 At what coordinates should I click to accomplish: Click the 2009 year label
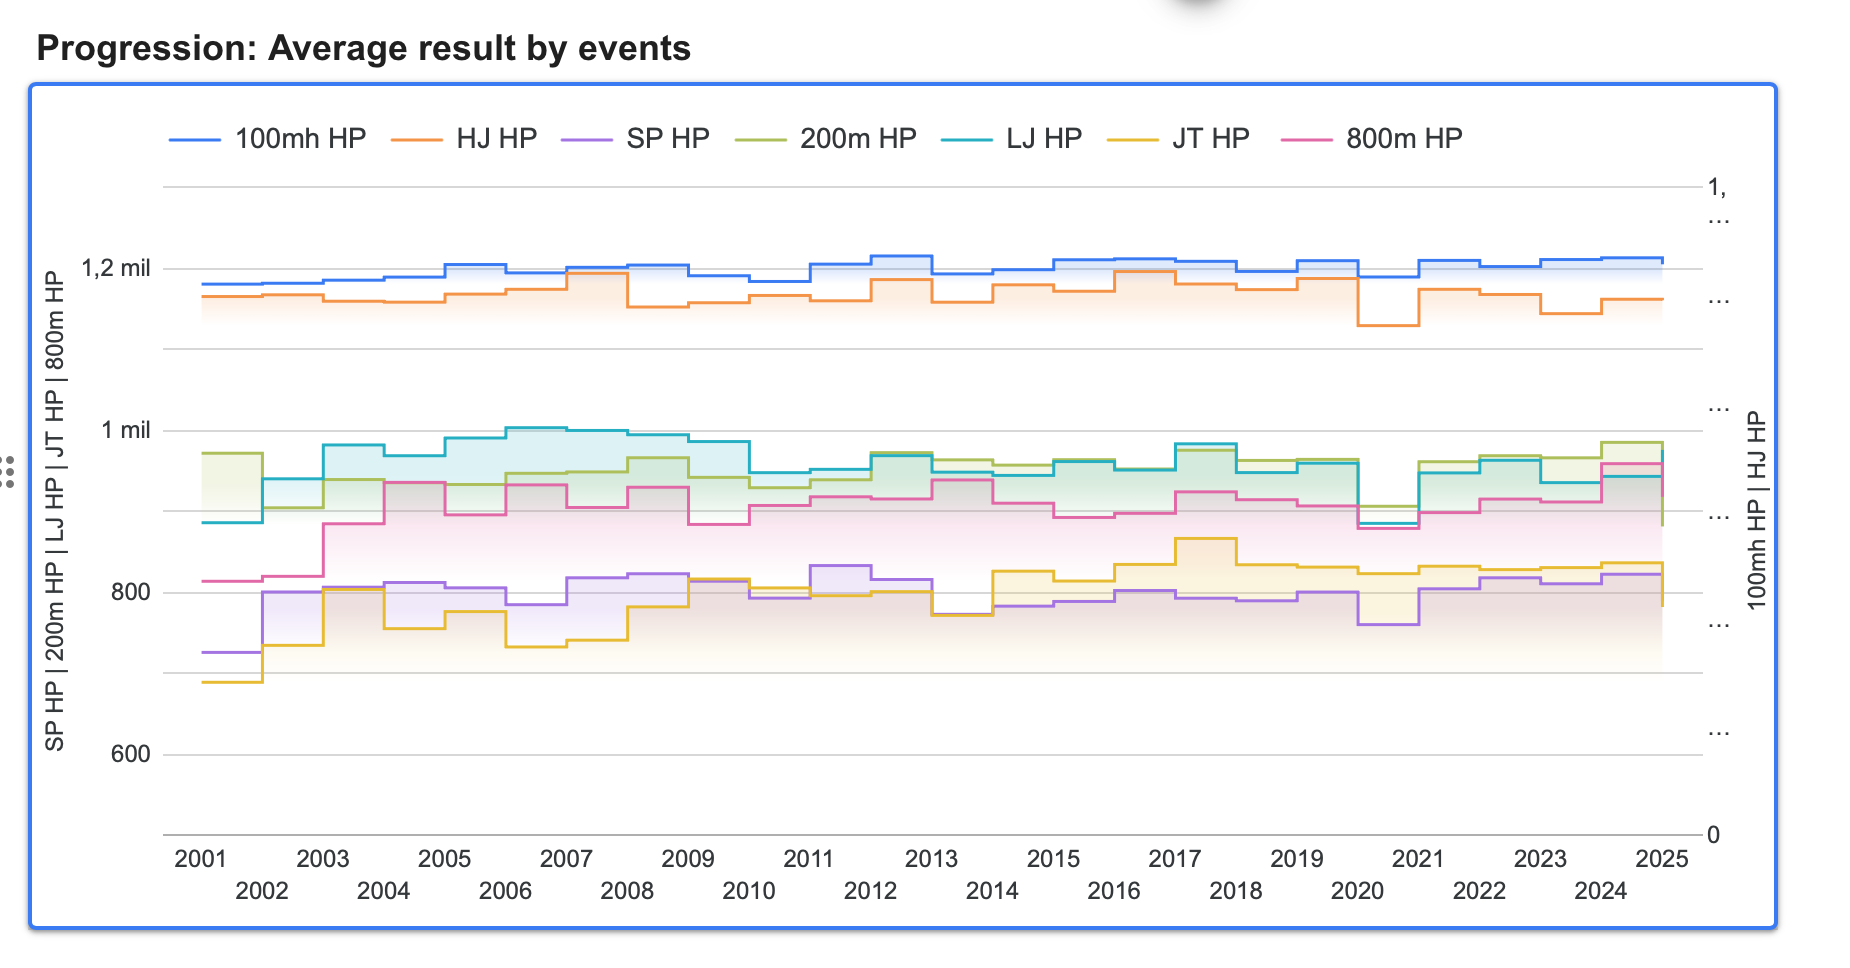click(x=688, y=859)
